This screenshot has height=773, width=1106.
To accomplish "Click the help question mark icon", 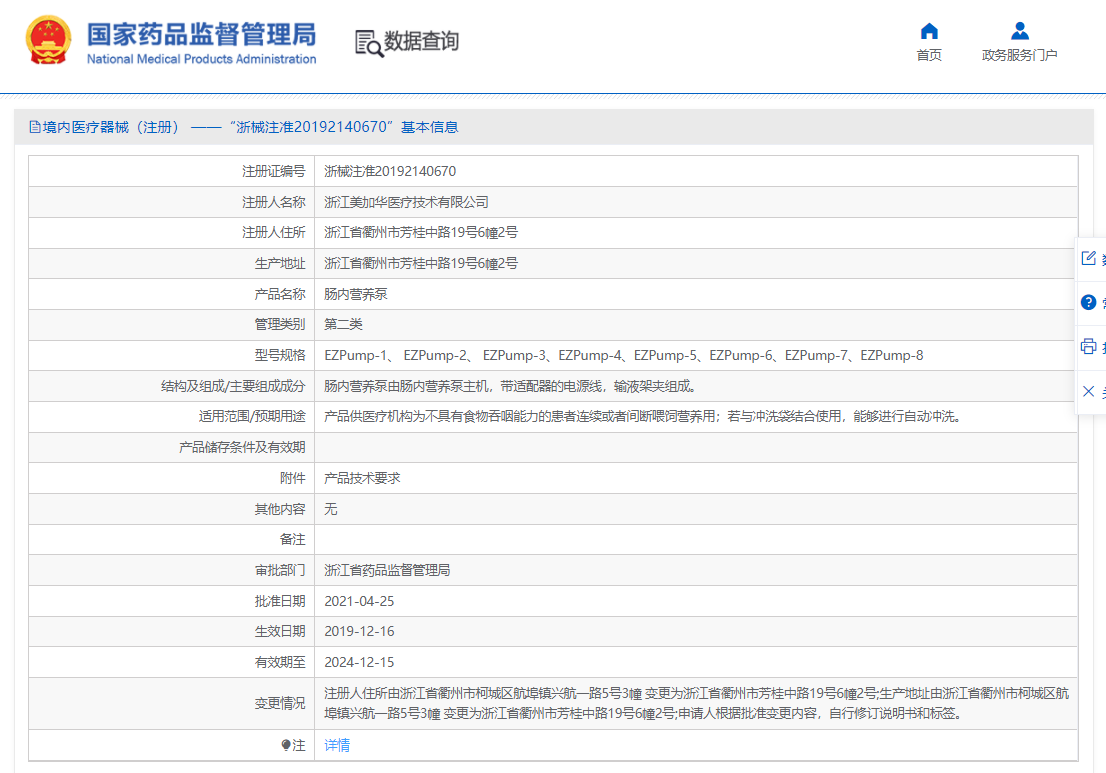I will coord(1088,303).
